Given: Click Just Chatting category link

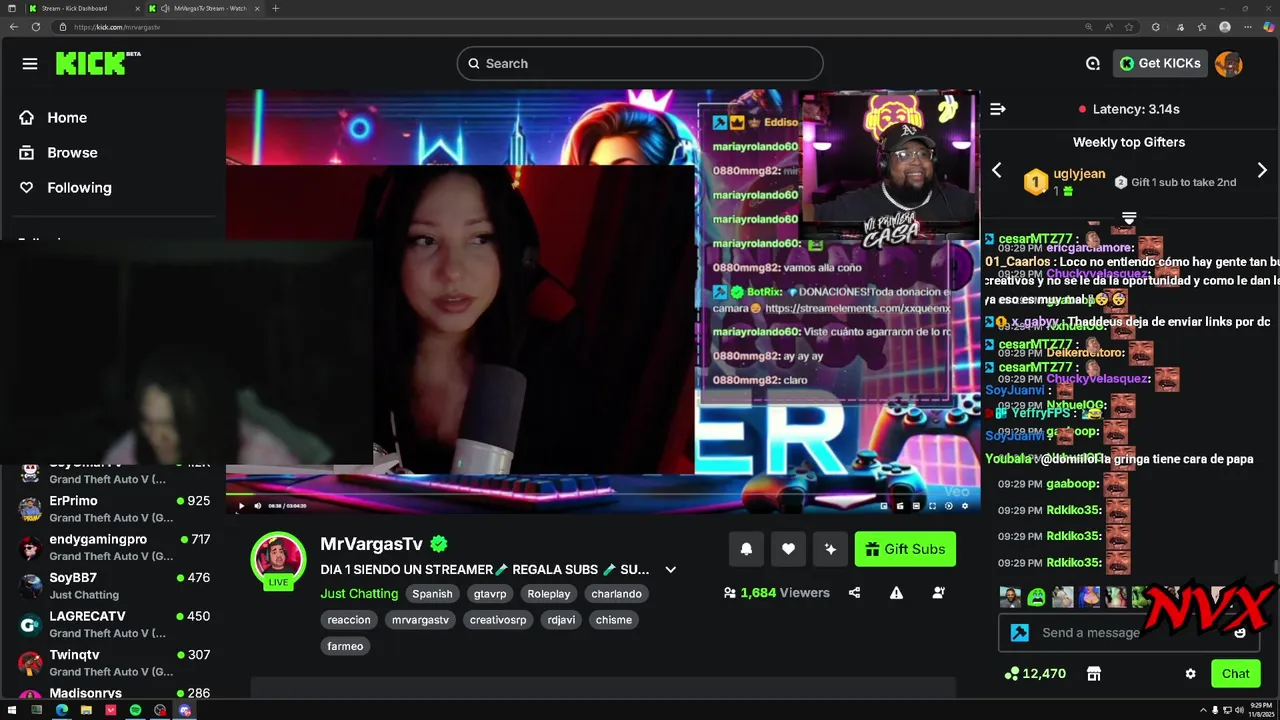Looking at the screenshot, I should (359, 593).
